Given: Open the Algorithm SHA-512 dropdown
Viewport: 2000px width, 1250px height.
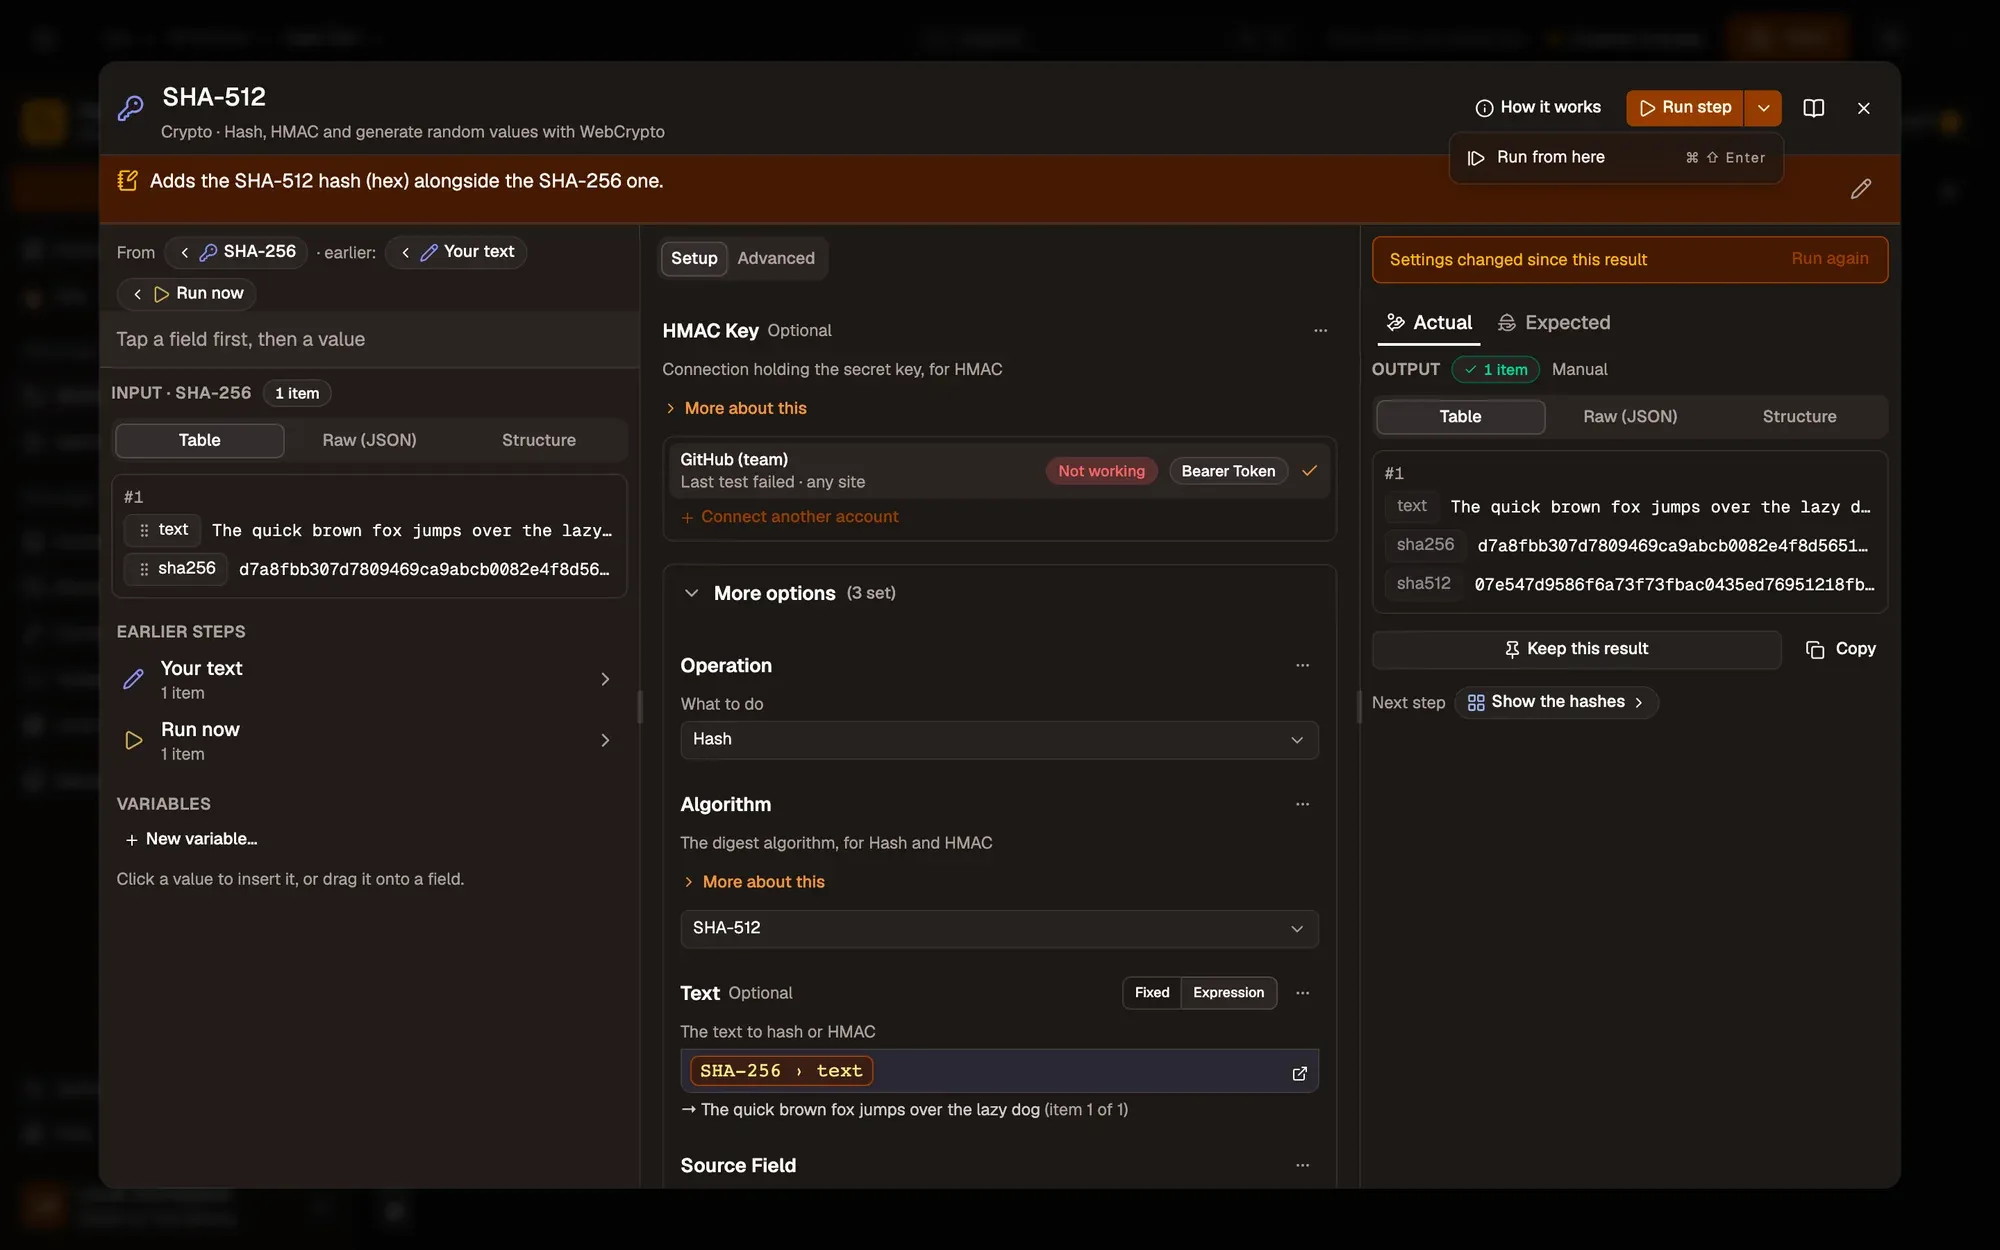Looking at the screenshot, I should pos(999,929).
